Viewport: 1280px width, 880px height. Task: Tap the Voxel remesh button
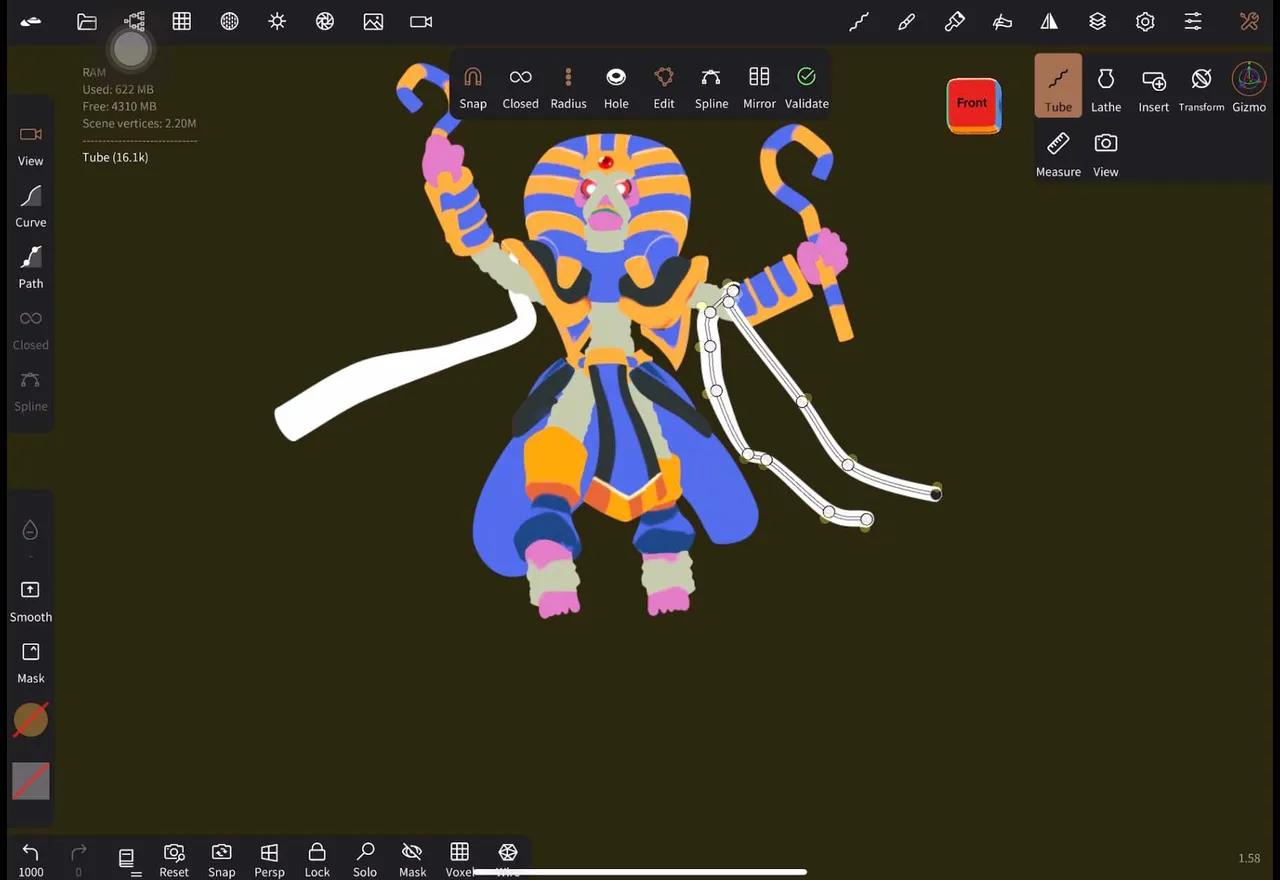click(x=459, y=858)
